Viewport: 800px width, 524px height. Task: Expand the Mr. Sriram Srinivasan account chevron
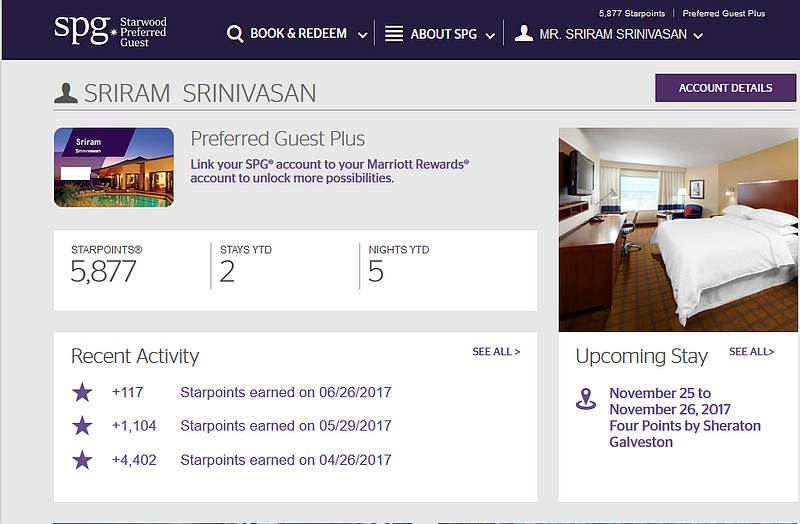[698, 36]
